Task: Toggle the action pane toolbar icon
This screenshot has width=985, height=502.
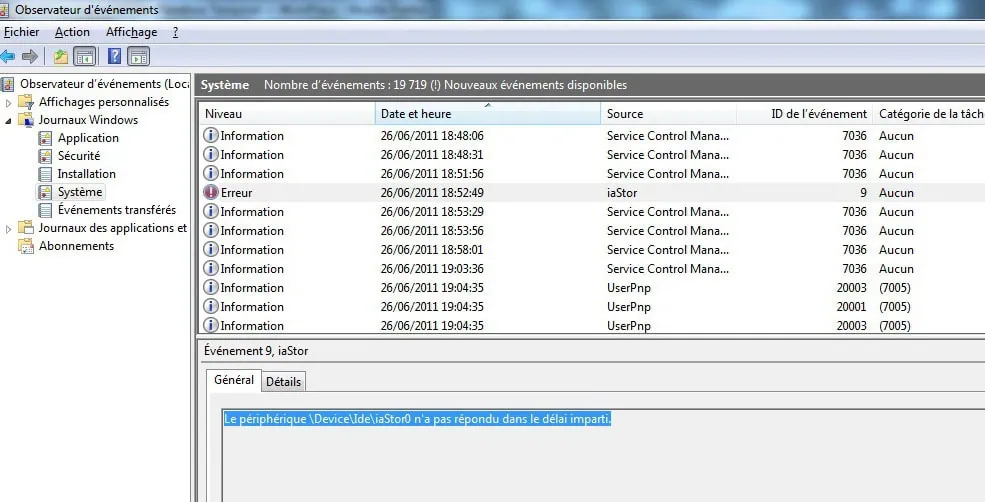Action: (x=138, y=56)
